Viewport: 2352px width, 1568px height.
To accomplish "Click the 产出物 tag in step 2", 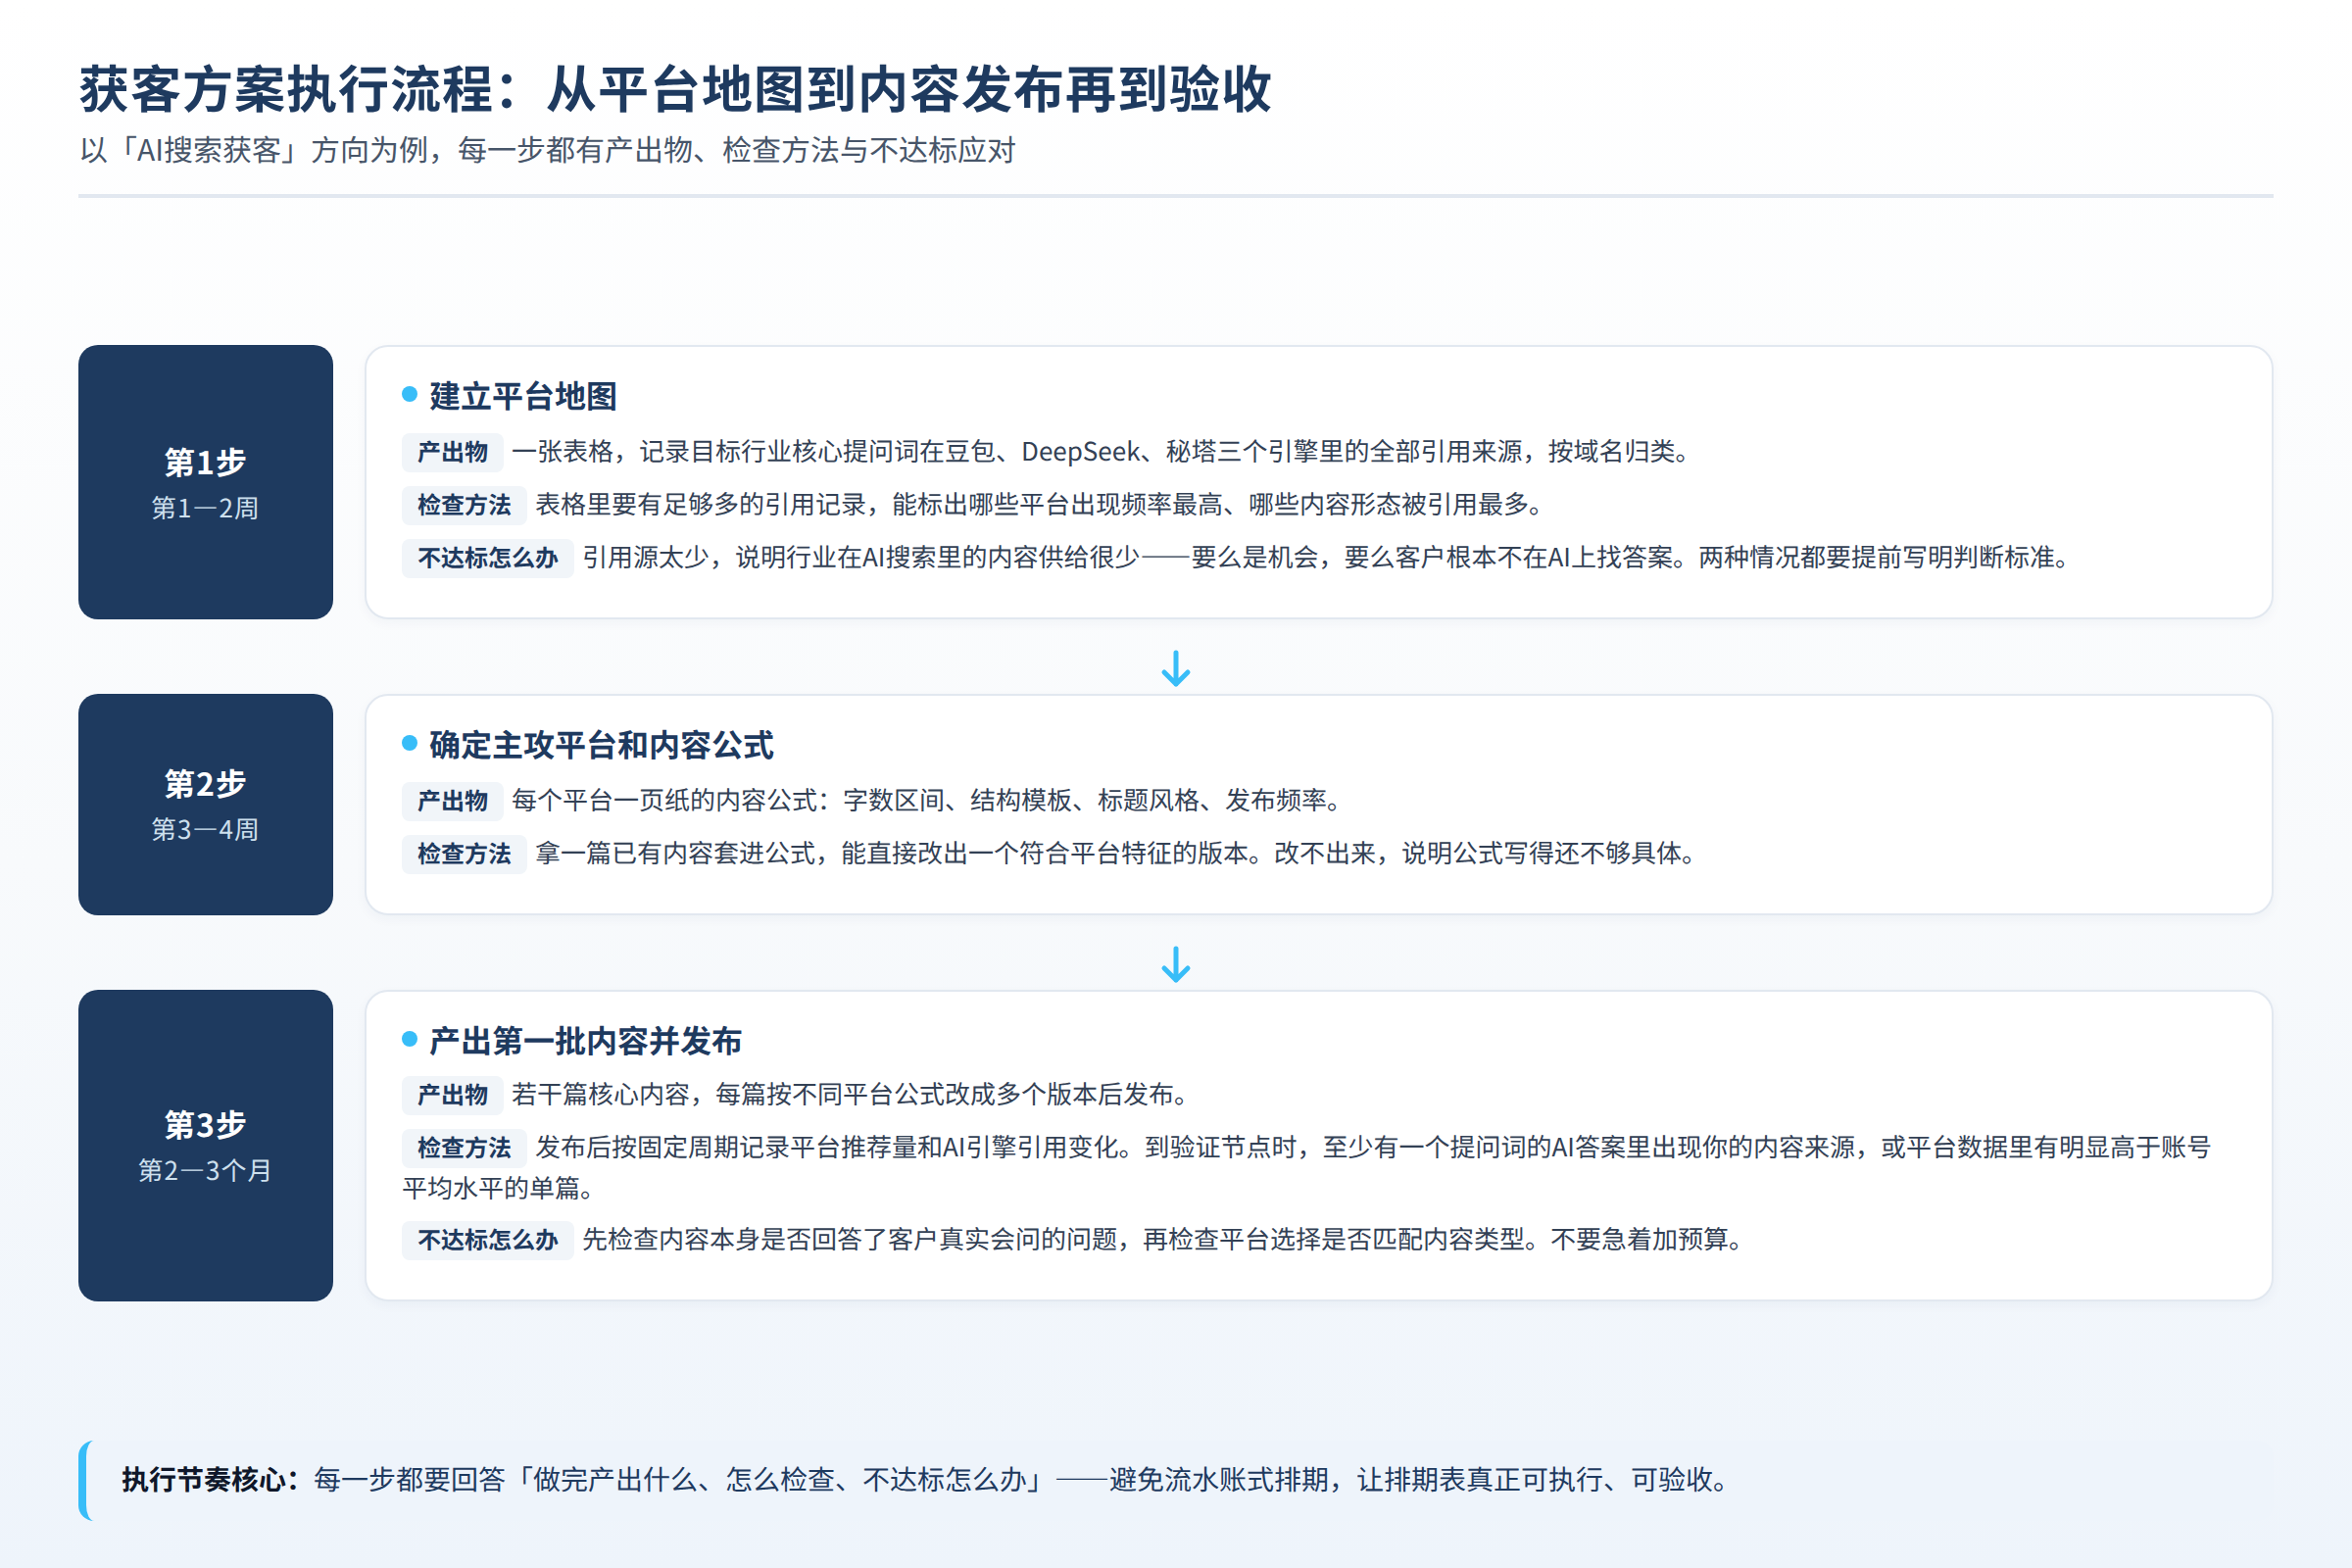I will 452,801.
